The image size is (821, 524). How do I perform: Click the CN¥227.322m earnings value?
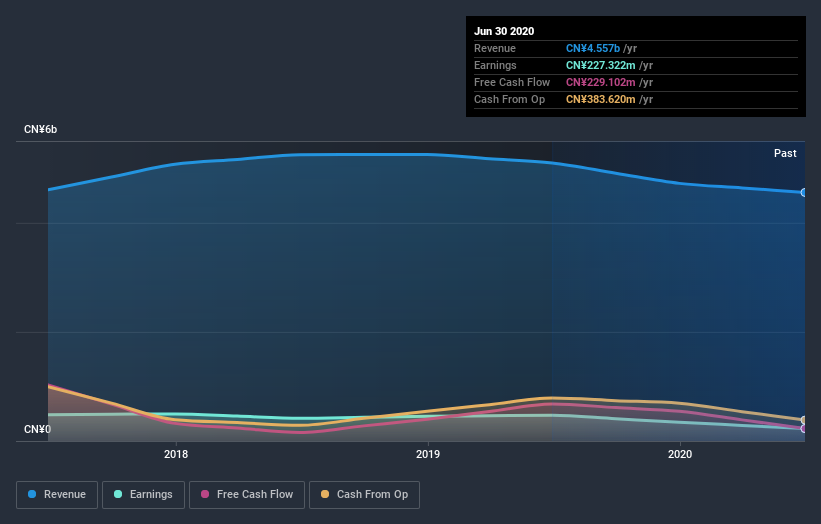(x=601, y=65)
